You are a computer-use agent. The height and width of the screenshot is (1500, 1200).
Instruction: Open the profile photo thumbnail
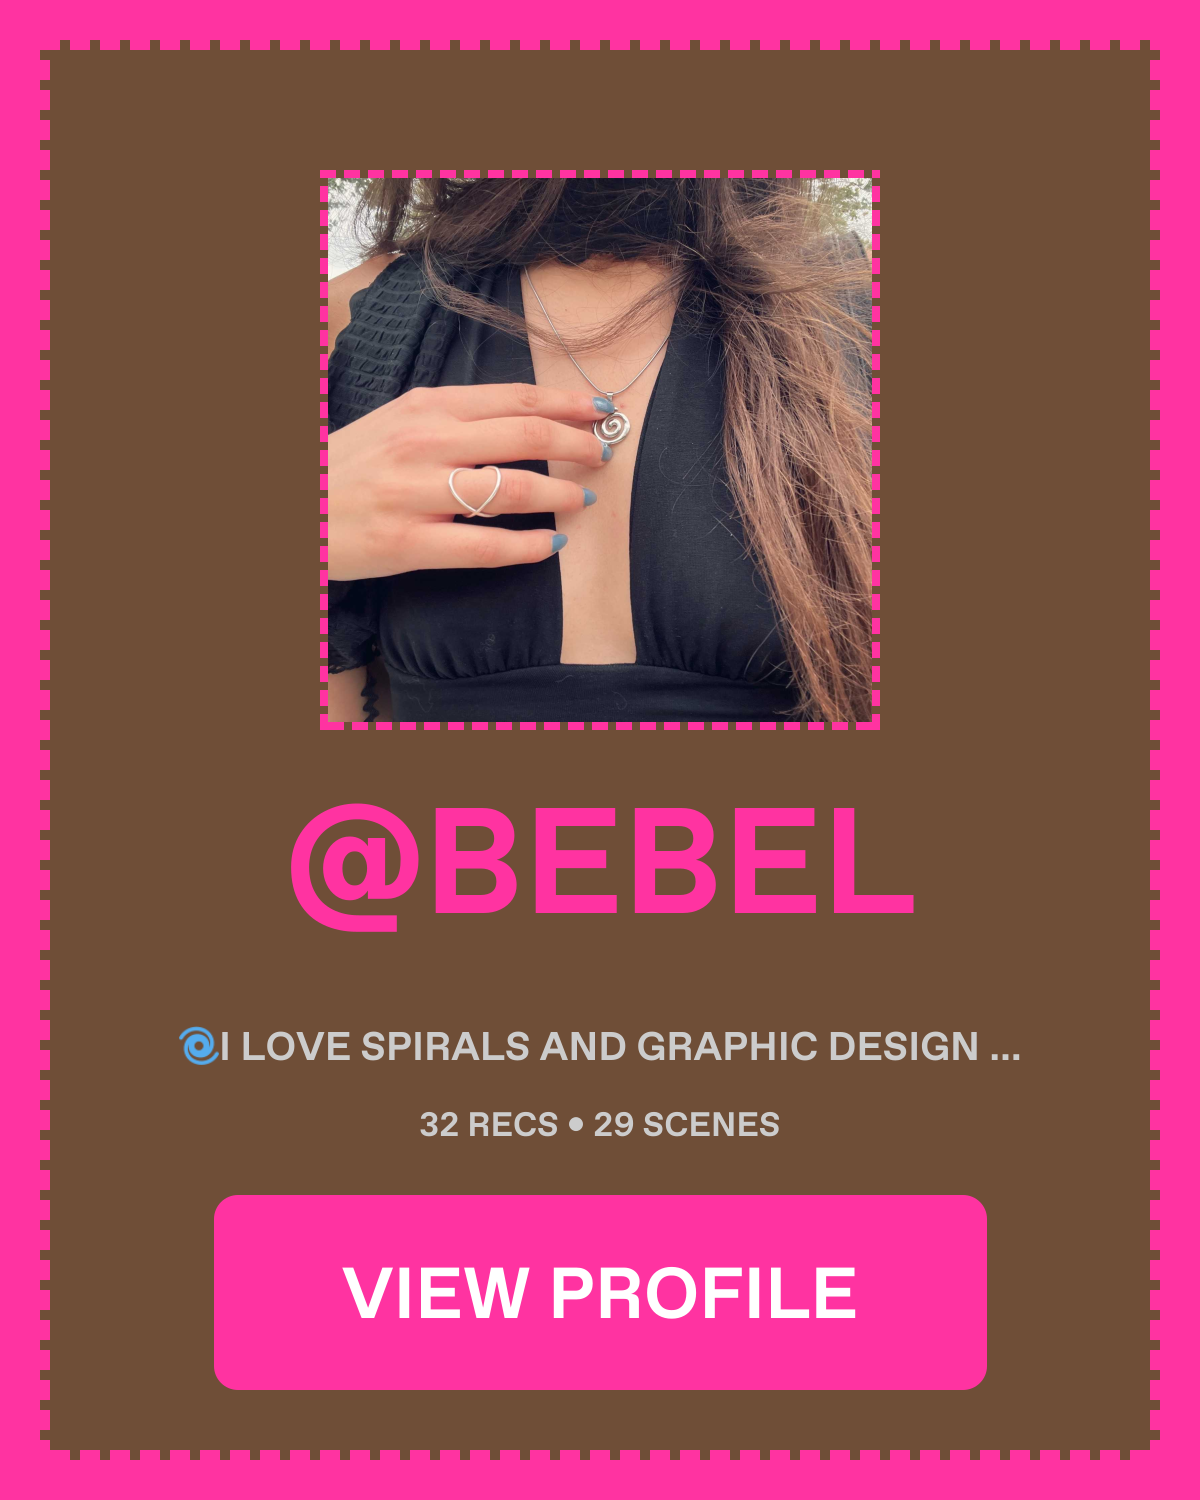click(600, 450)
